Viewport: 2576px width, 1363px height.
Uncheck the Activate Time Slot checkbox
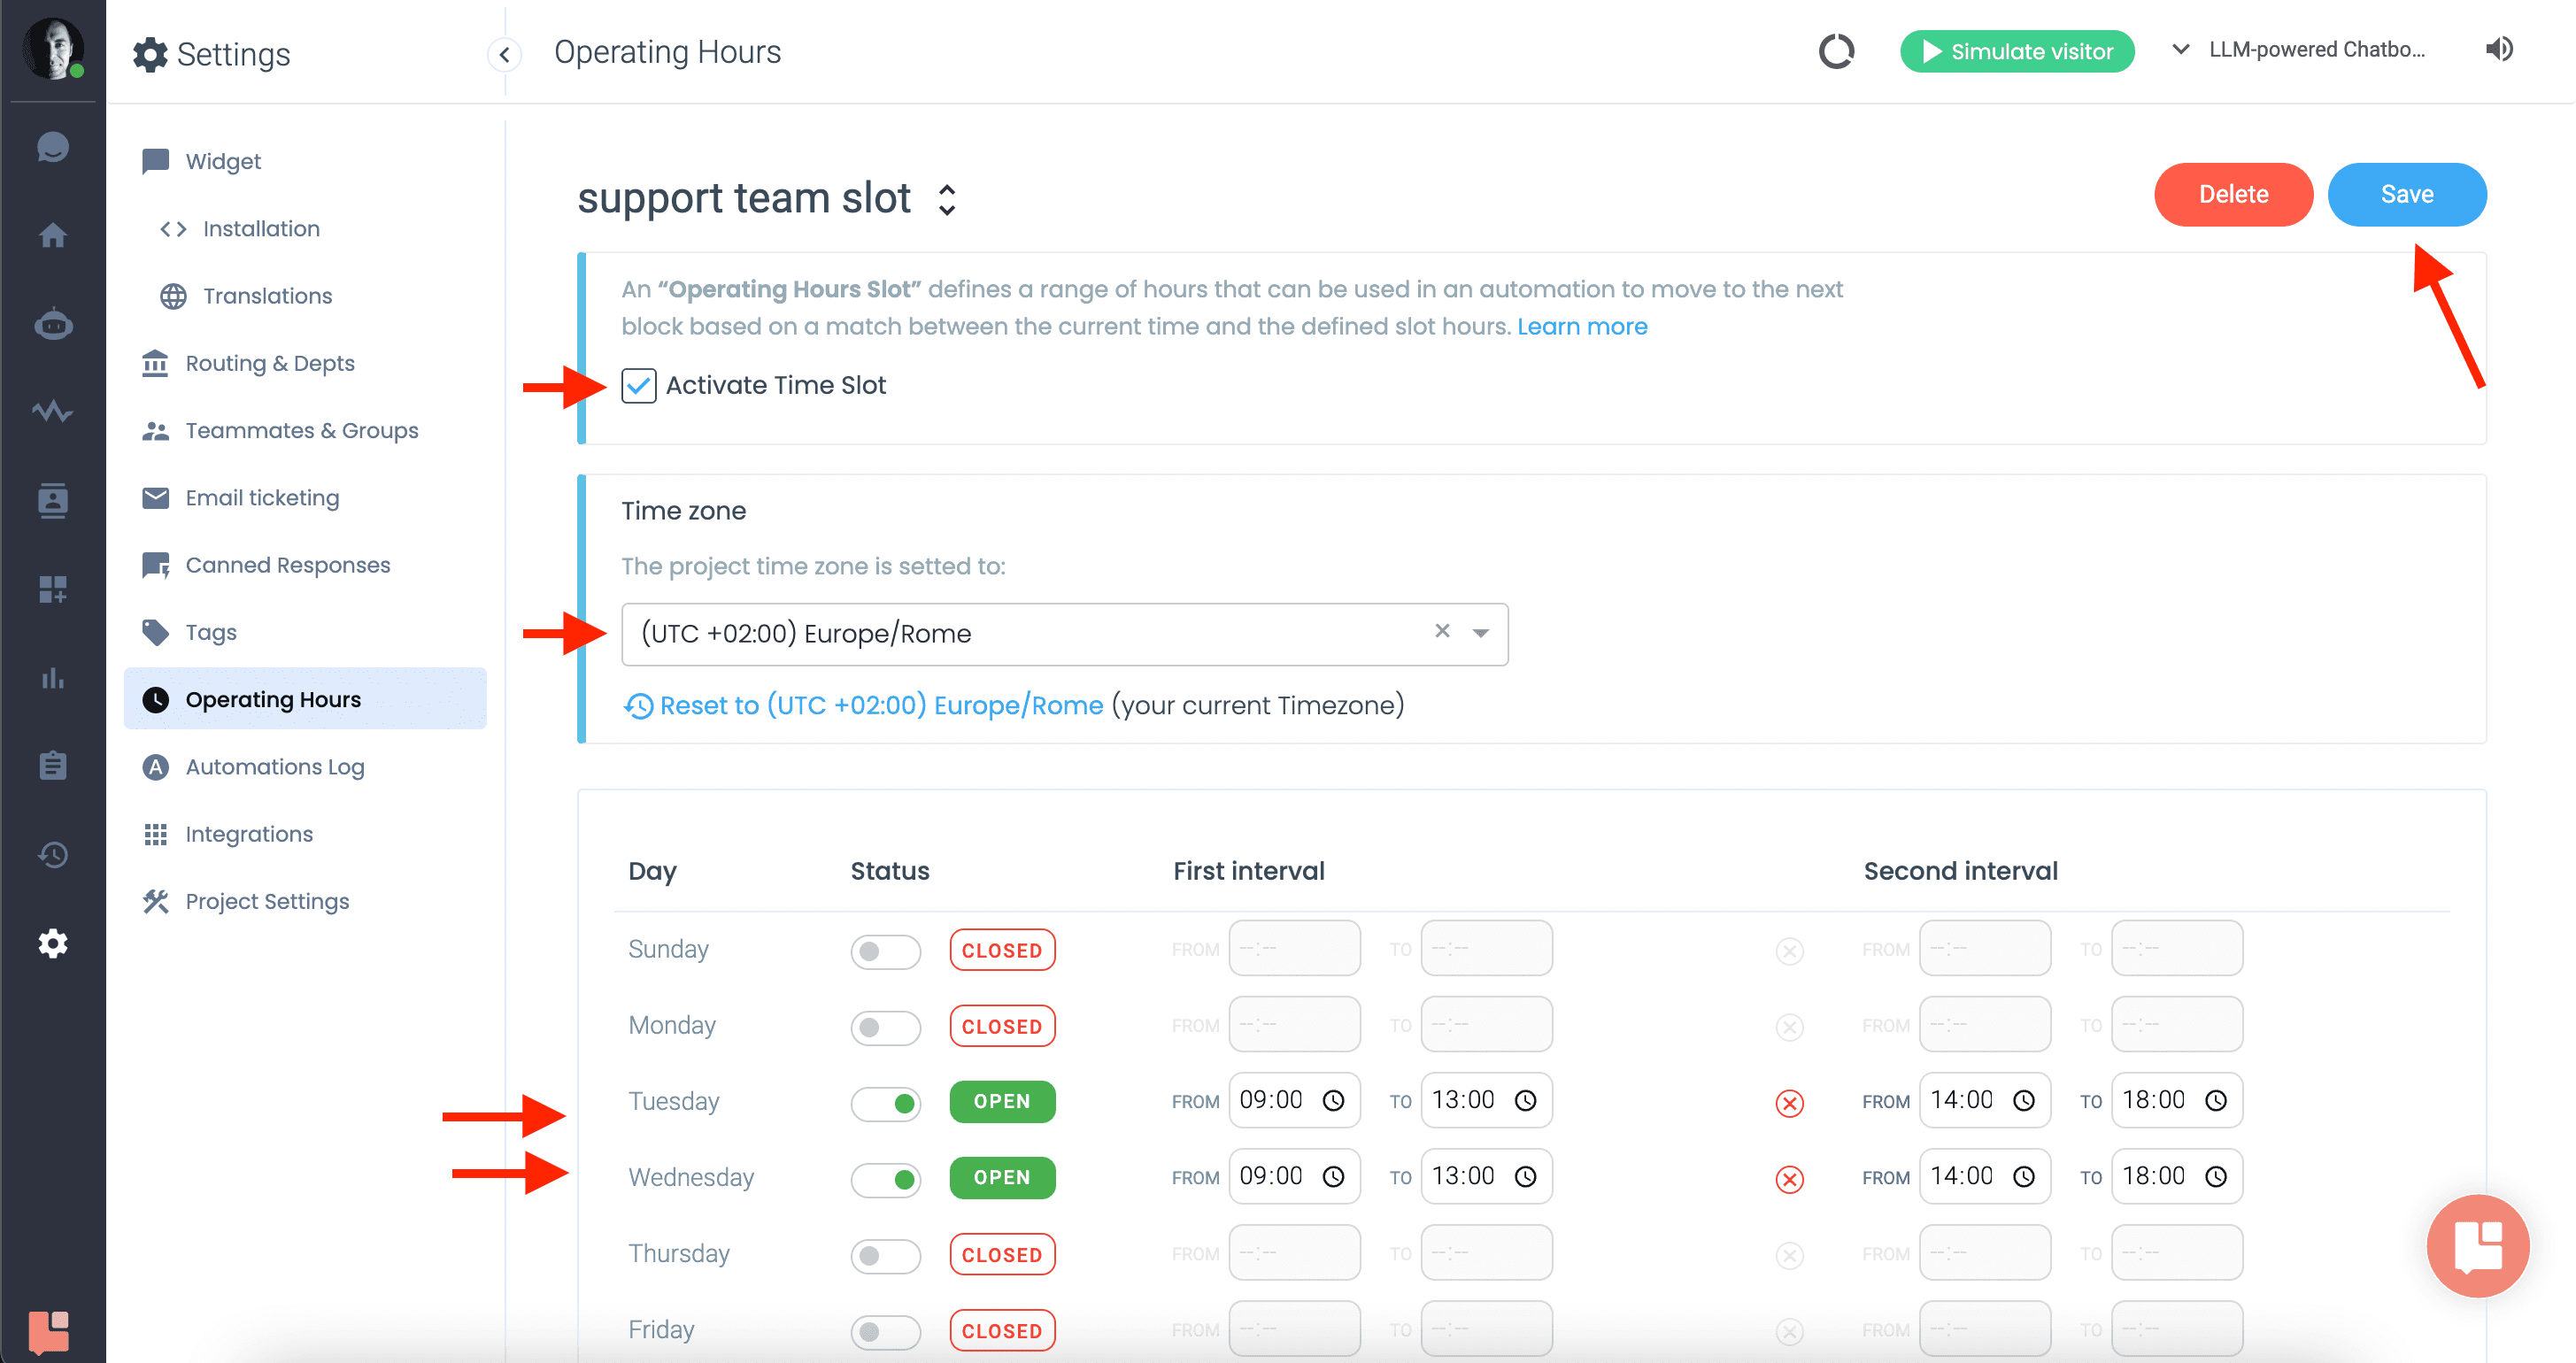(x=639, y=385)
